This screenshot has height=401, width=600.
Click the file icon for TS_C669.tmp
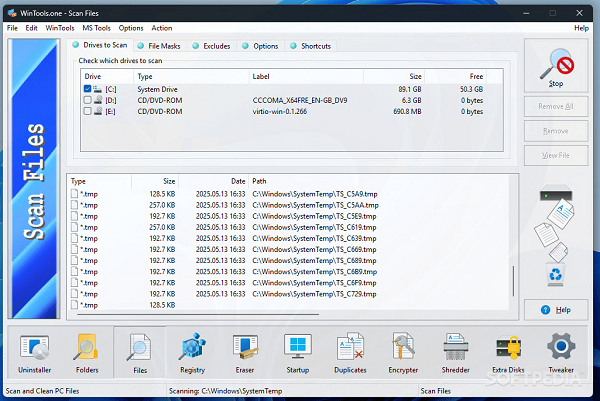click(74, 249)
